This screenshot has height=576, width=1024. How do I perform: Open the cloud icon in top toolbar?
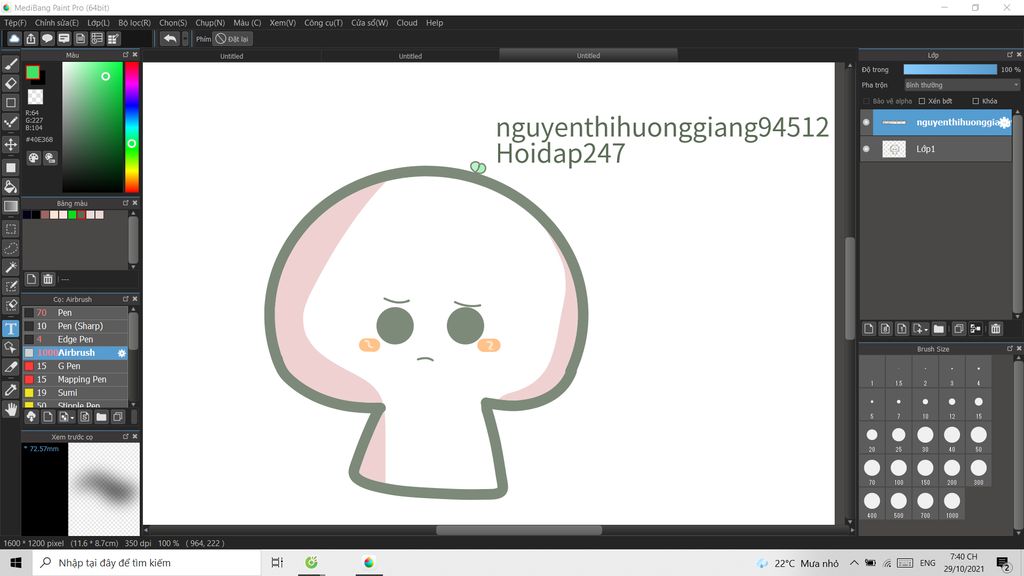14,39
